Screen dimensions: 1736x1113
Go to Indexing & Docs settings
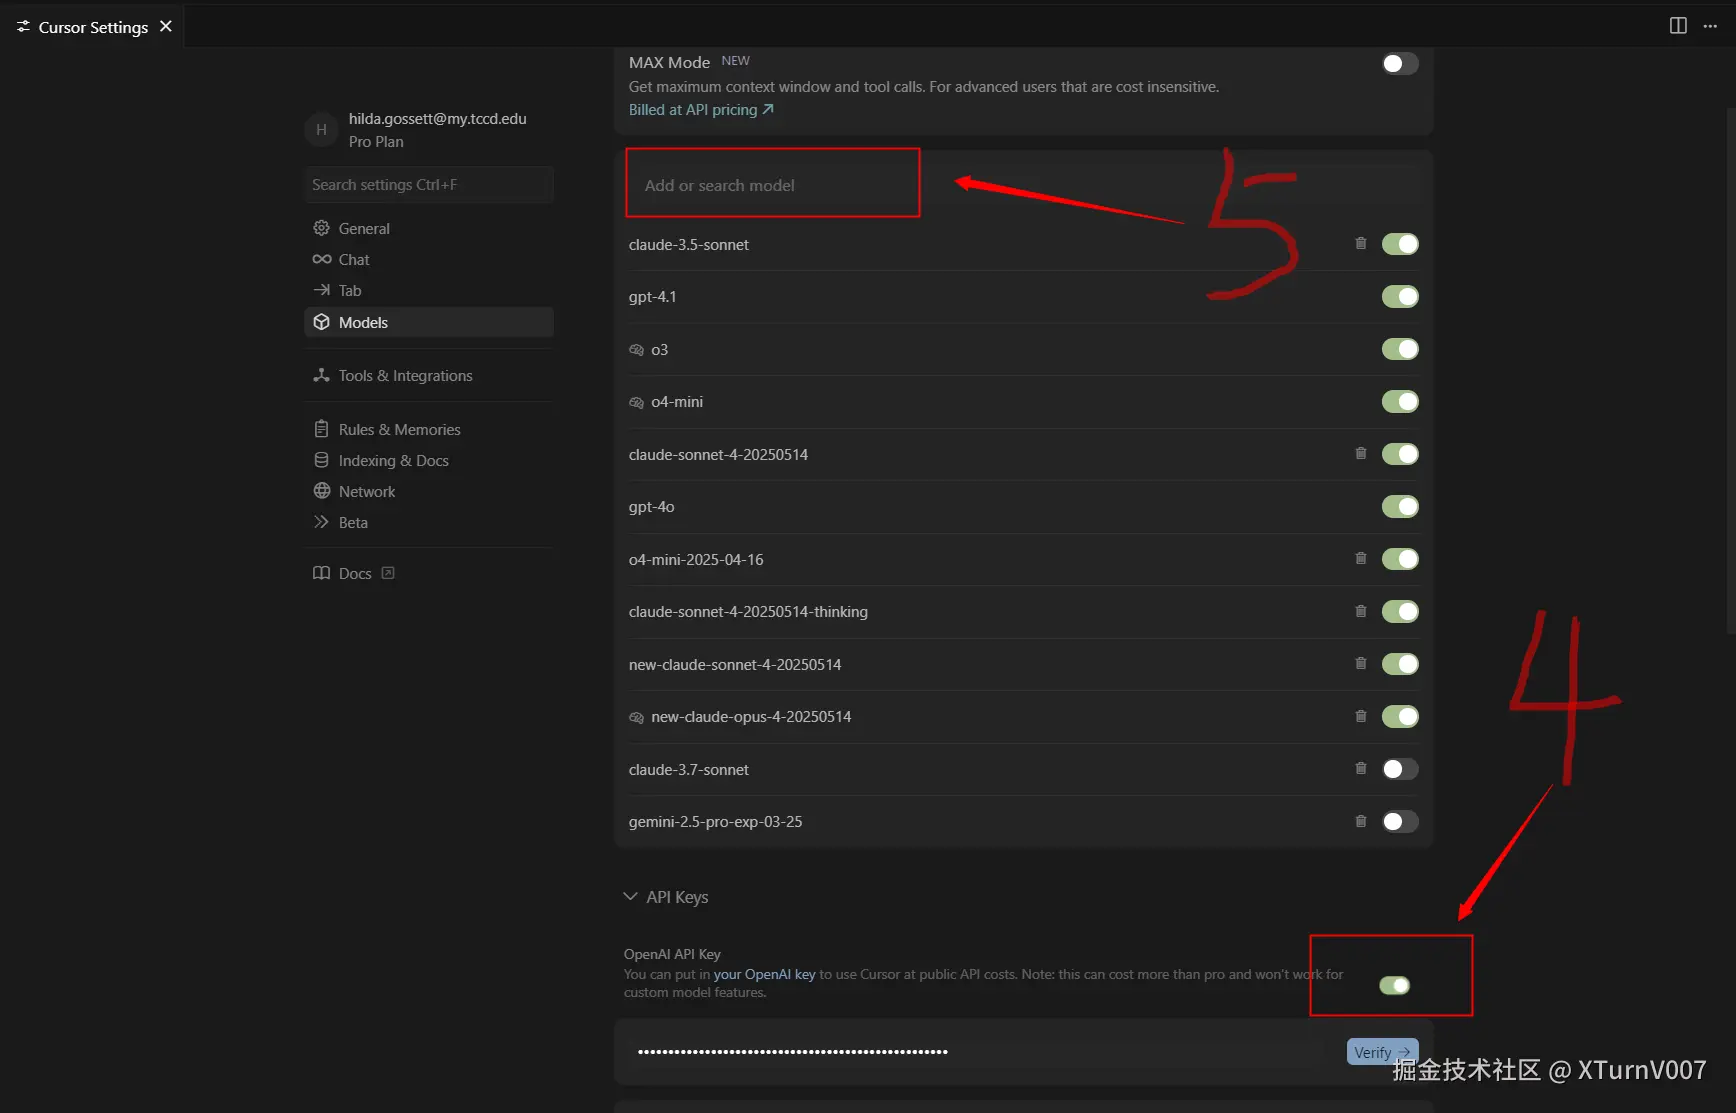click(x=429, y=460)
